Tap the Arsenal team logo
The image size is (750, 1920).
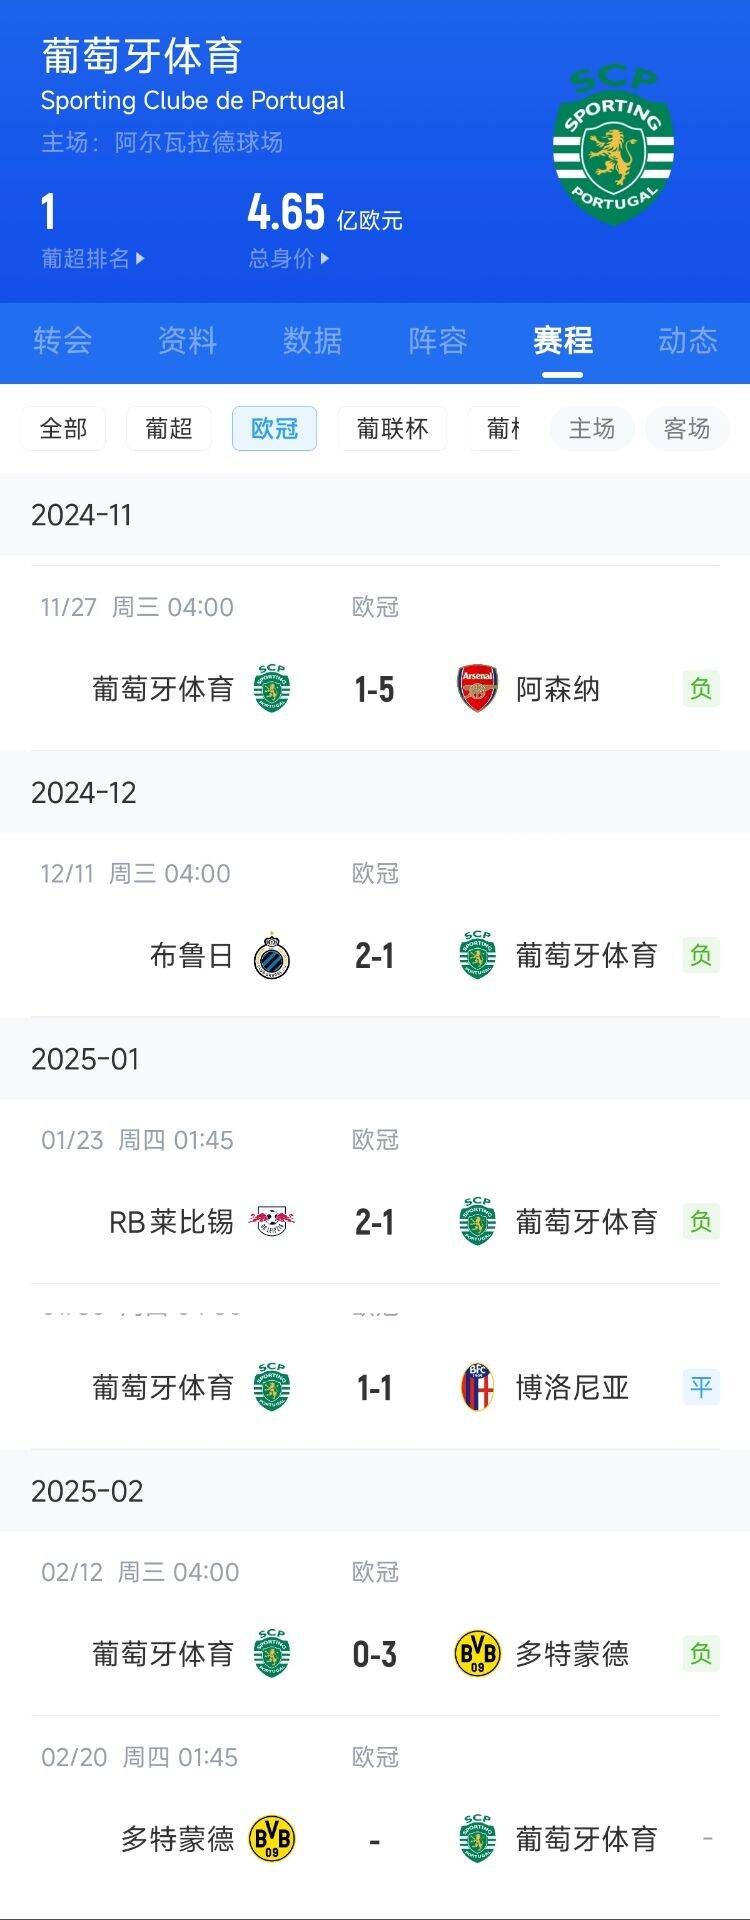click(477, 689)
